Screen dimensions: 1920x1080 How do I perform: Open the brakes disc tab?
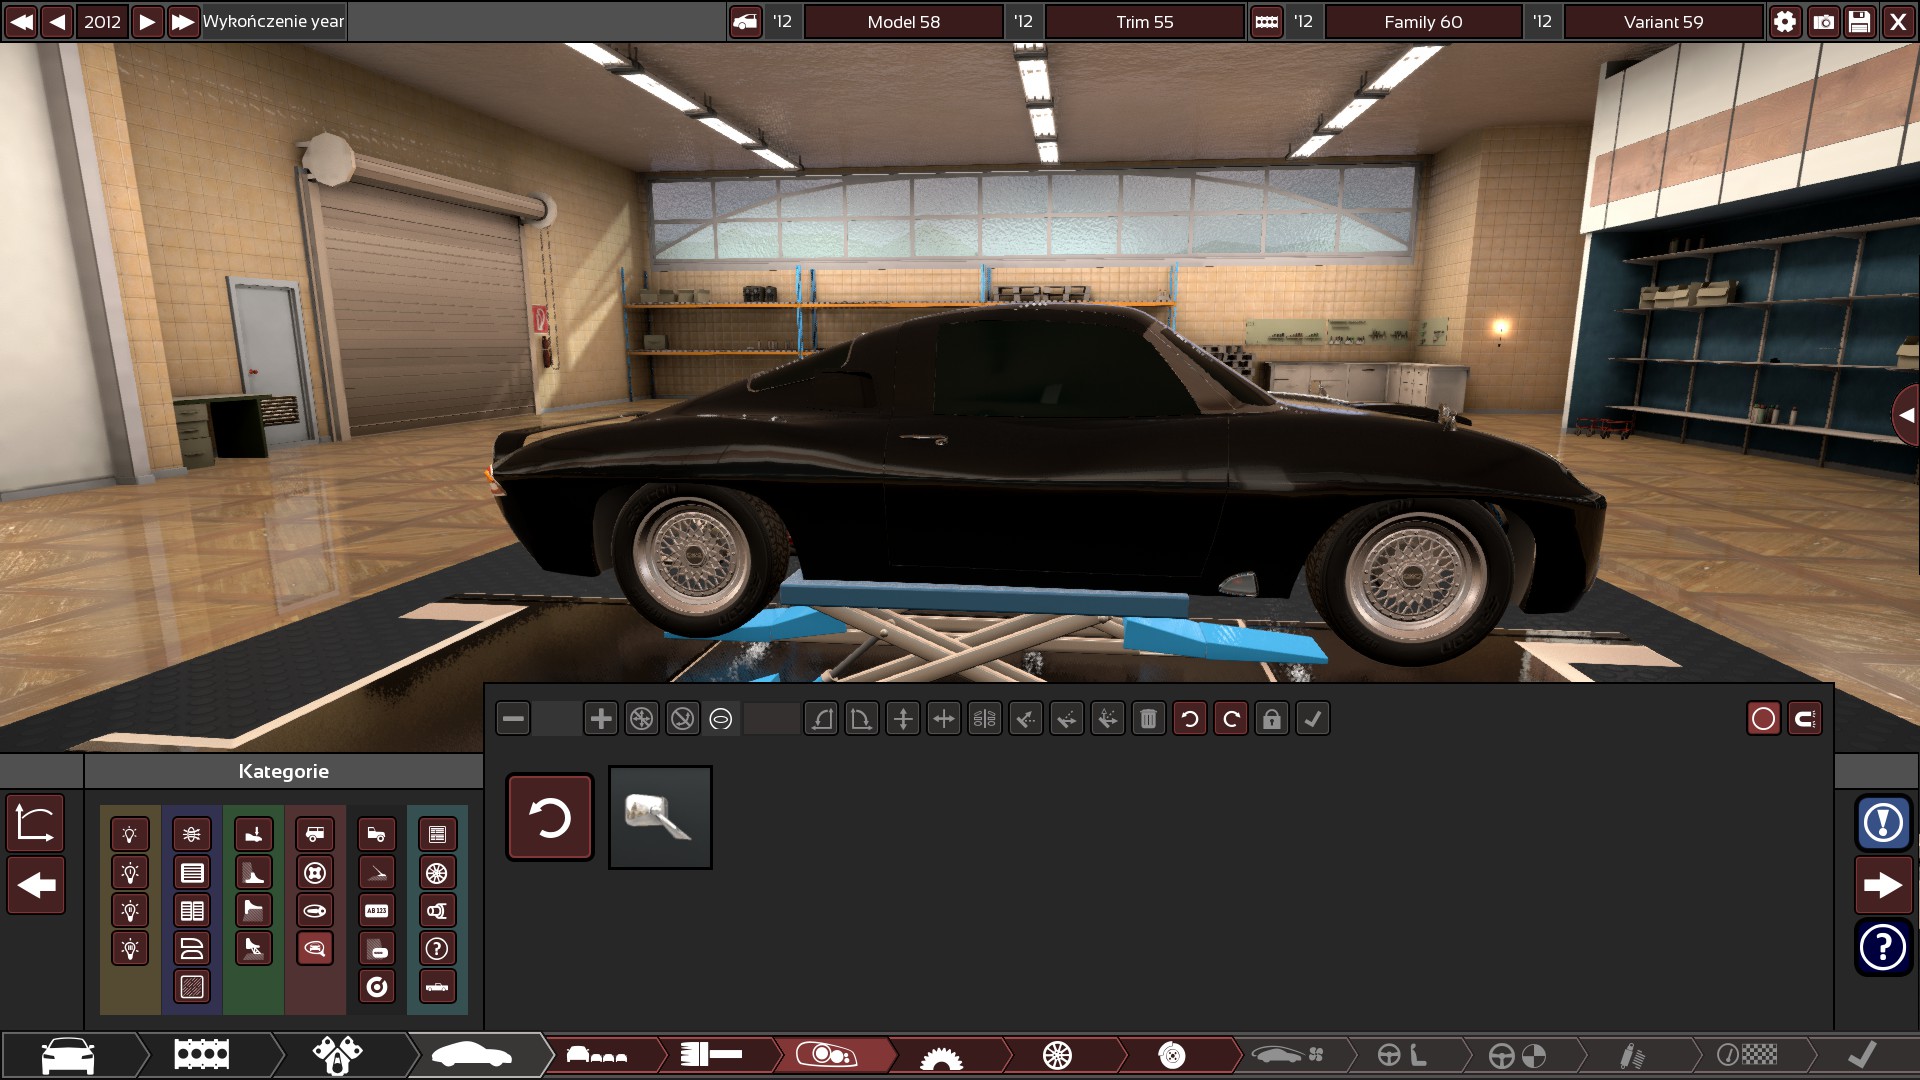pyautogui.click(x=1172, y=1055)
